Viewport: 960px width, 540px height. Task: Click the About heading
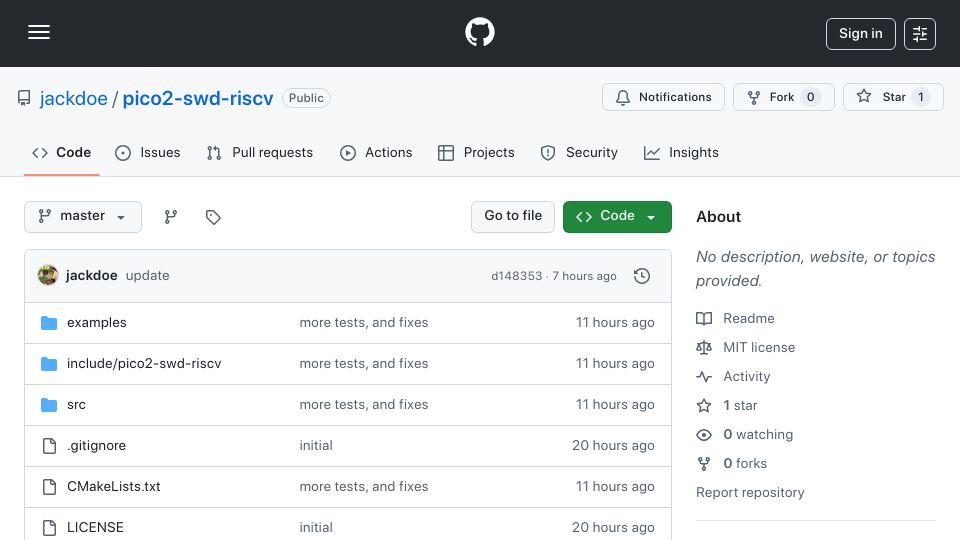(718, 217)
